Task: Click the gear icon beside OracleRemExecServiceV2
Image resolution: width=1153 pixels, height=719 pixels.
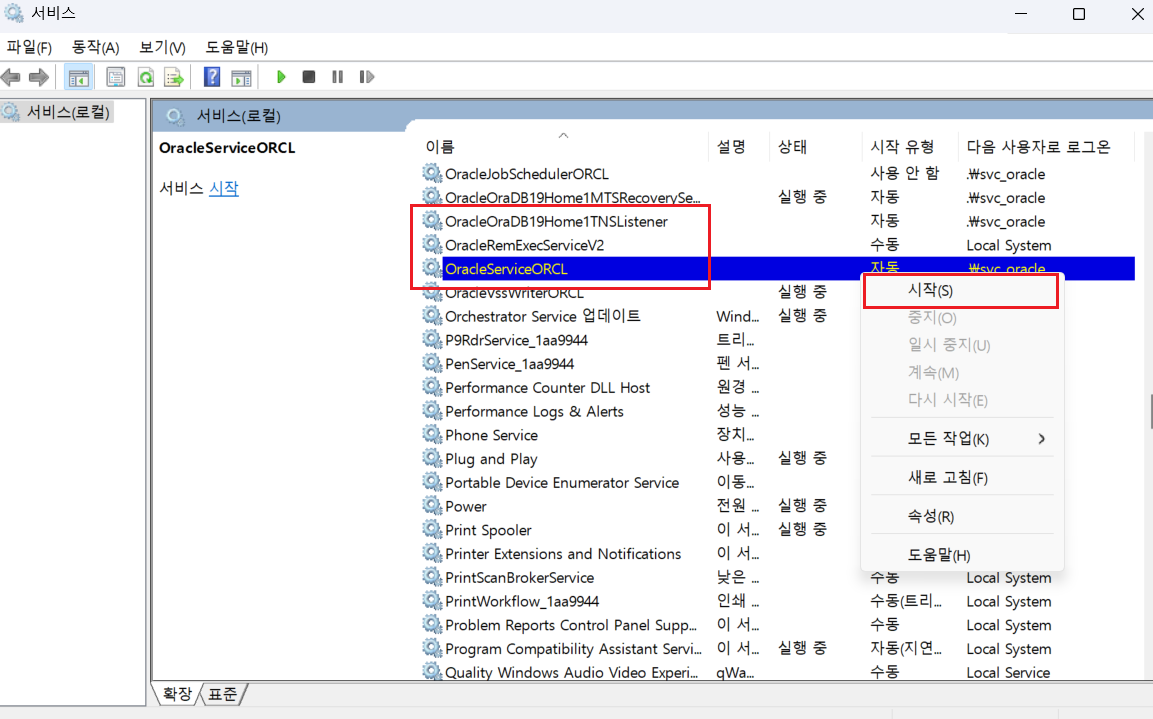Action: point(432,245)
